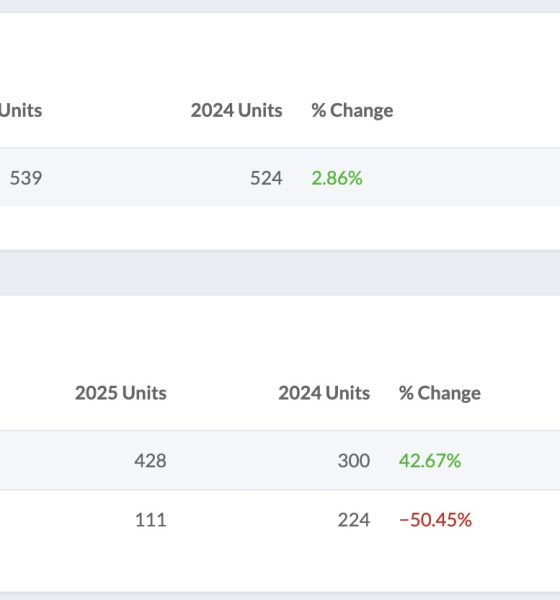
Task: Click the % Change header above 42.67%
Action: coord(440,393)
